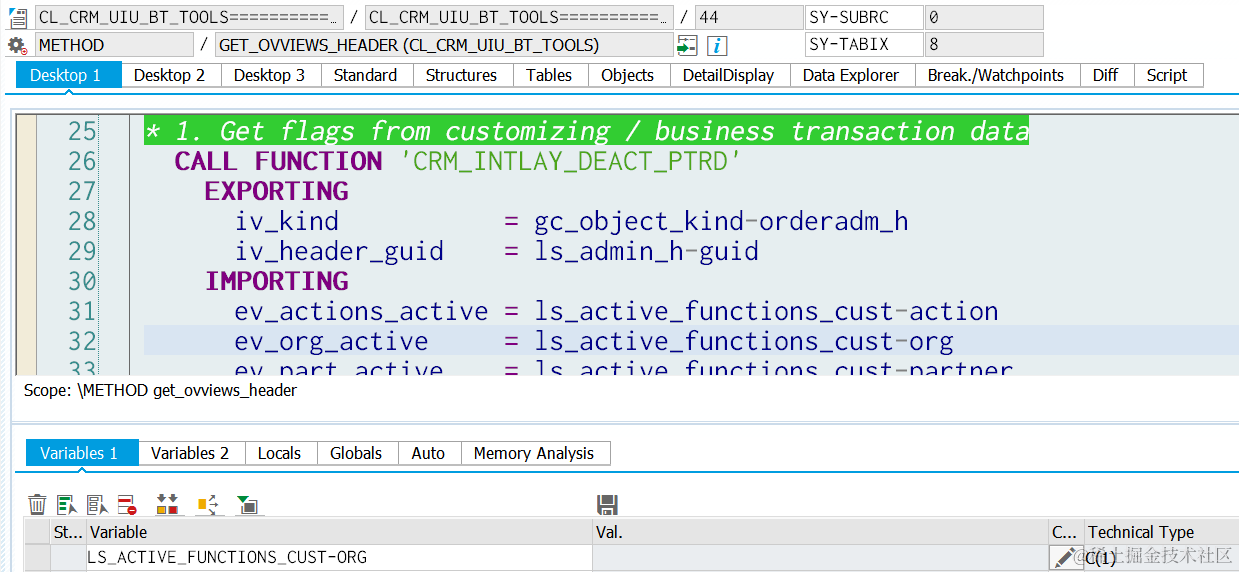Click the green comment on line 25

coord(586,131)
